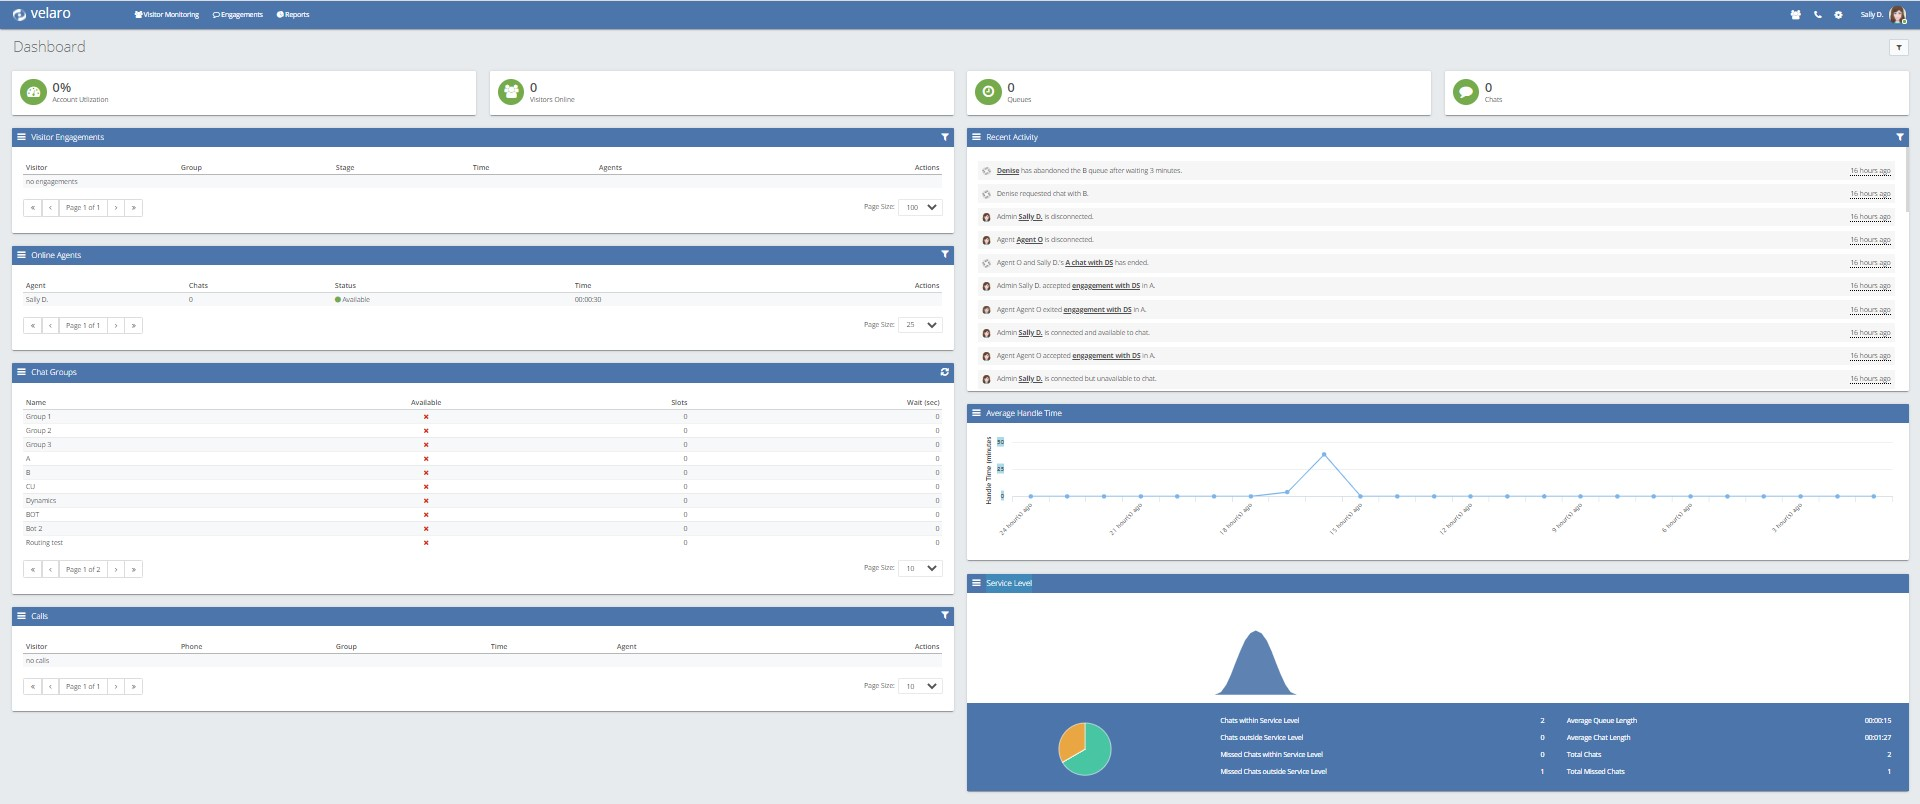Collapse the Chat Groups panel via hamburger icon
Image resolution: width=1920 pixels, height=804 pixels.
pyautogui.click(x=21, y=372)
